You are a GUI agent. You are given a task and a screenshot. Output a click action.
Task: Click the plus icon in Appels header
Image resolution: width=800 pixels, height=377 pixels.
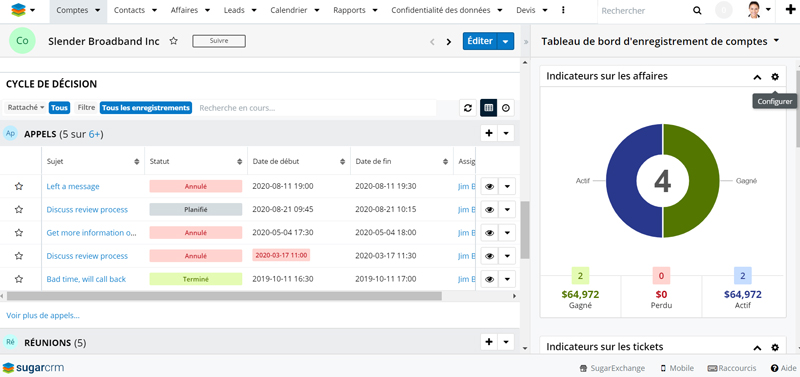[489, 133]
